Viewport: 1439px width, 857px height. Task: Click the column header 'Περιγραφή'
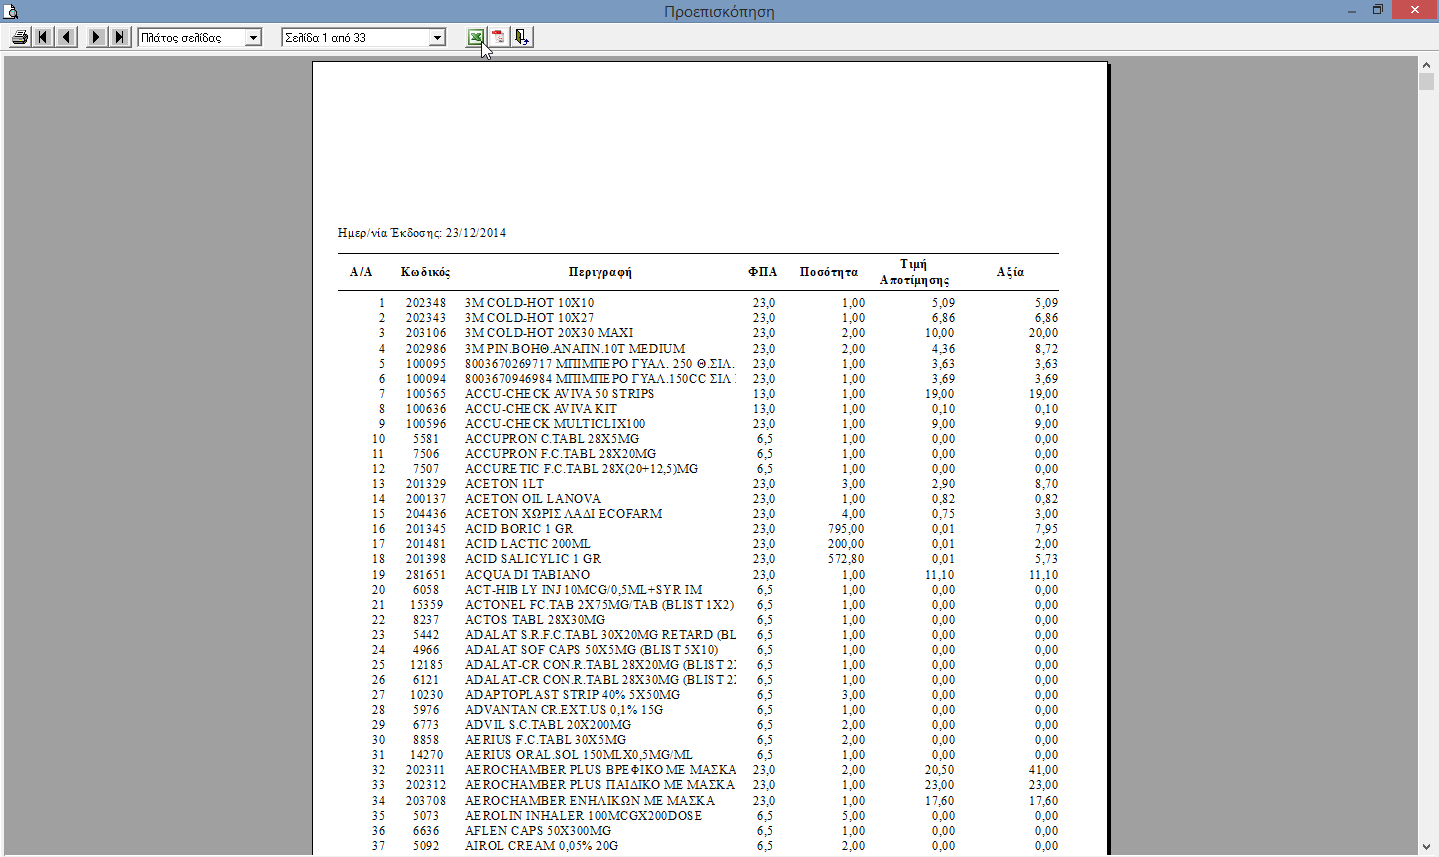600,272
